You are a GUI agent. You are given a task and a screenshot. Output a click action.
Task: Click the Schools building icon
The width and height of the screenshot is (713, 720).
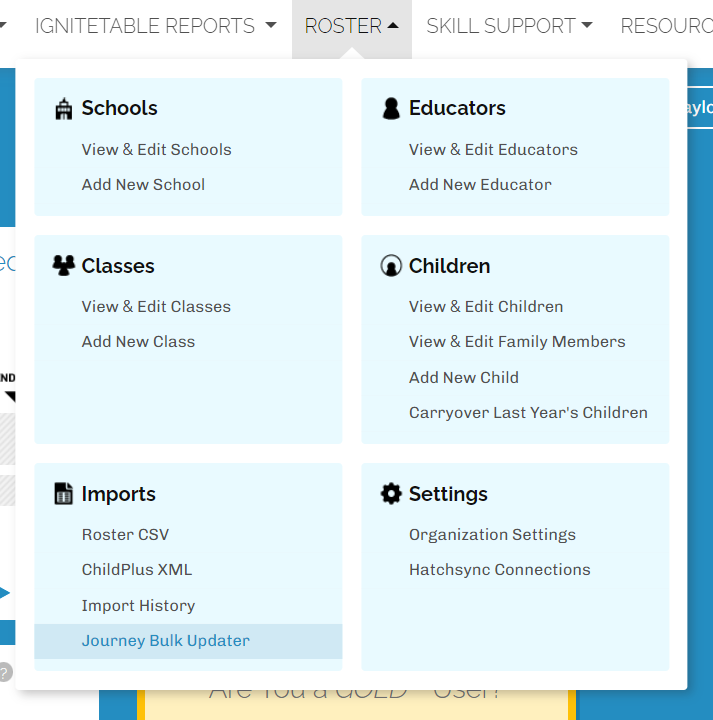64,109
